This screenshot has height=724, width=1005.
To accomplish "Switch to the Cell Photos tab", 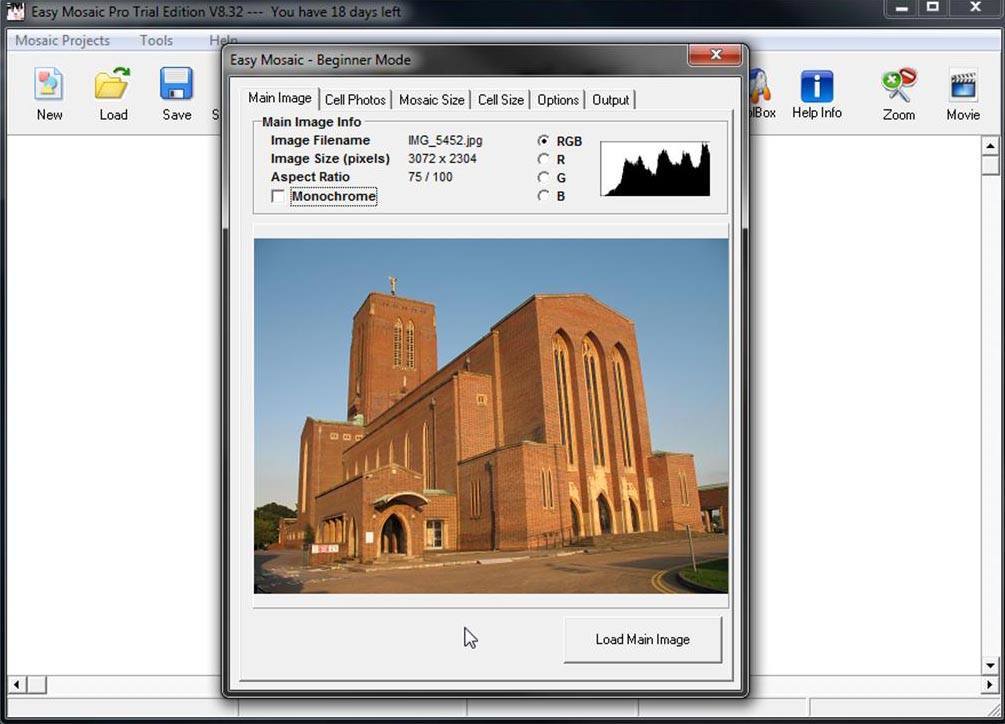I will (x=355, y=100).
